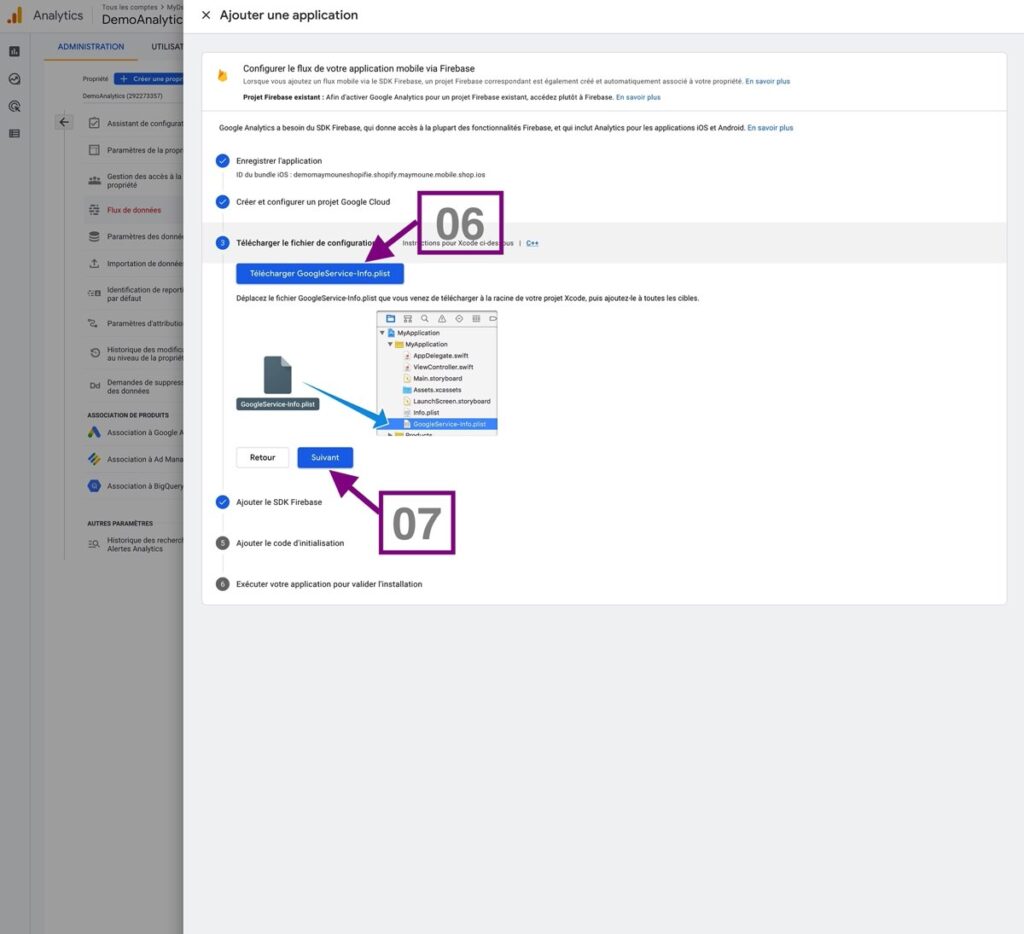Screen dimensions: 1024x934
Task: Open the ADMINISTRATION tab
Action: tap(91, 47)
